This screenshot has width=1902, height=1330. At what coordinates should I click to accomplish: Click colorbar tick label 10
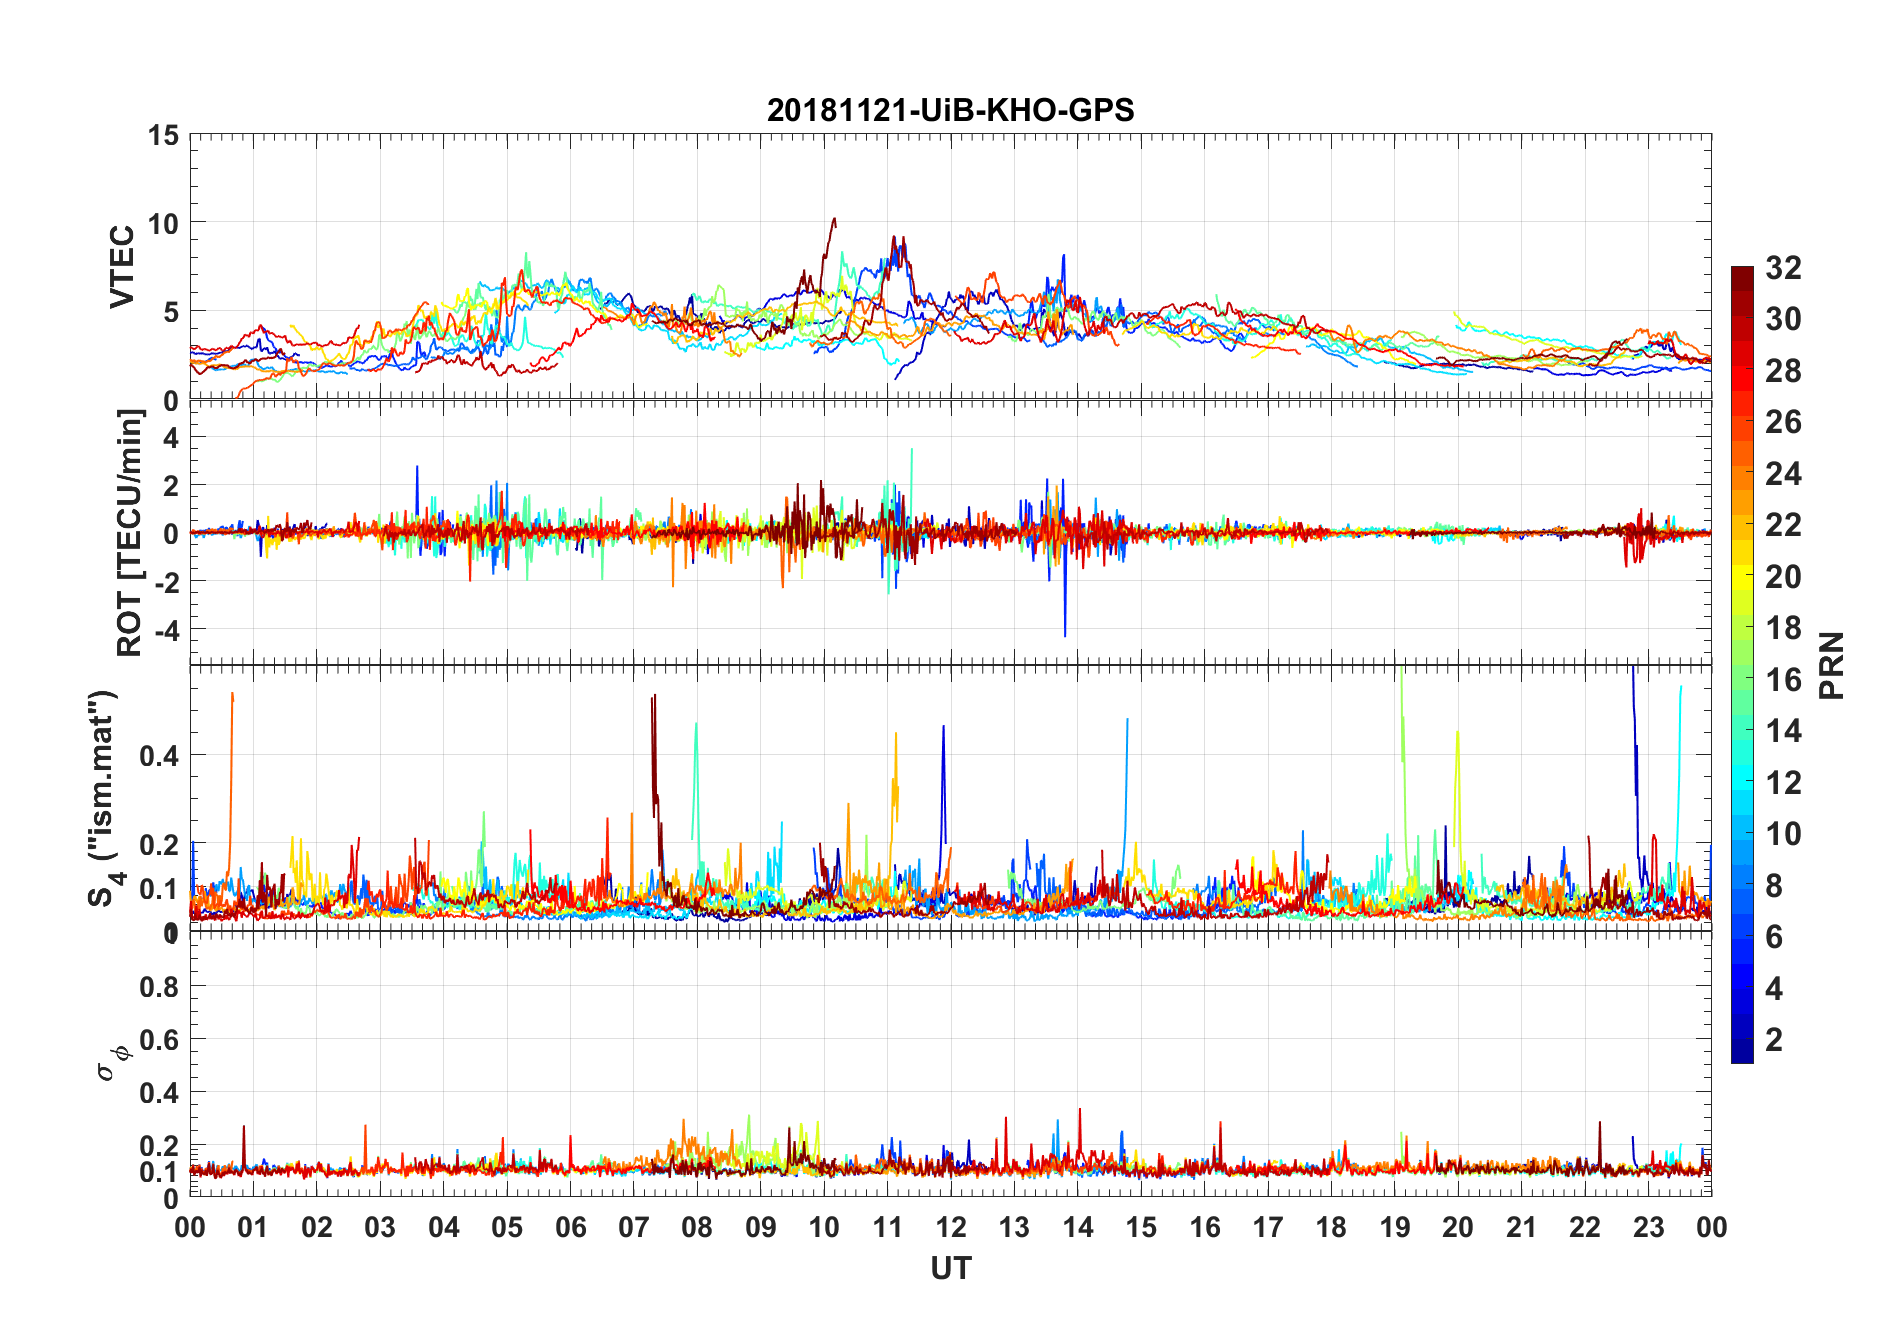coord(1783,834)
